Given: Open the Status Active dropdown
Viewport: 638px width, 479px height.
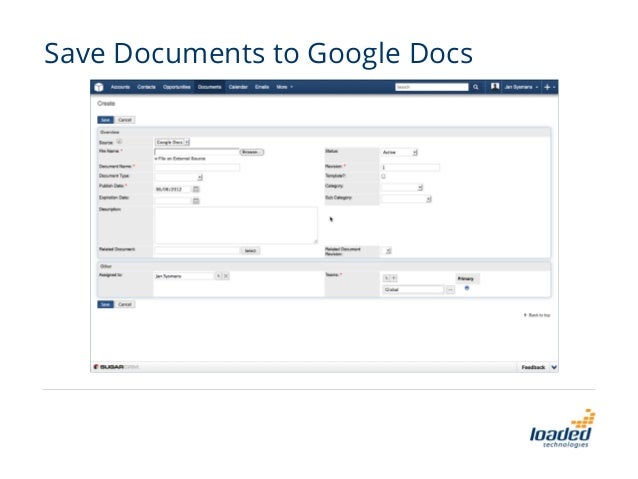Looking at the screenshot, I should 399,152.
